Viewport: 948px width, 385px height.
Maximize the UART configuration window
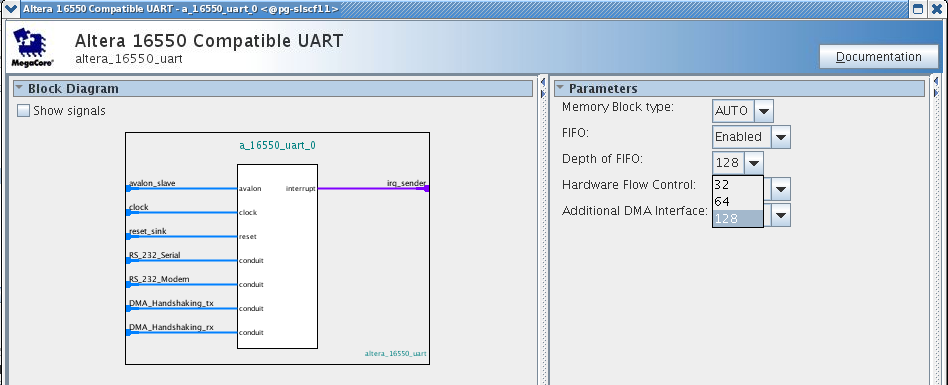[x=918, y=8]
